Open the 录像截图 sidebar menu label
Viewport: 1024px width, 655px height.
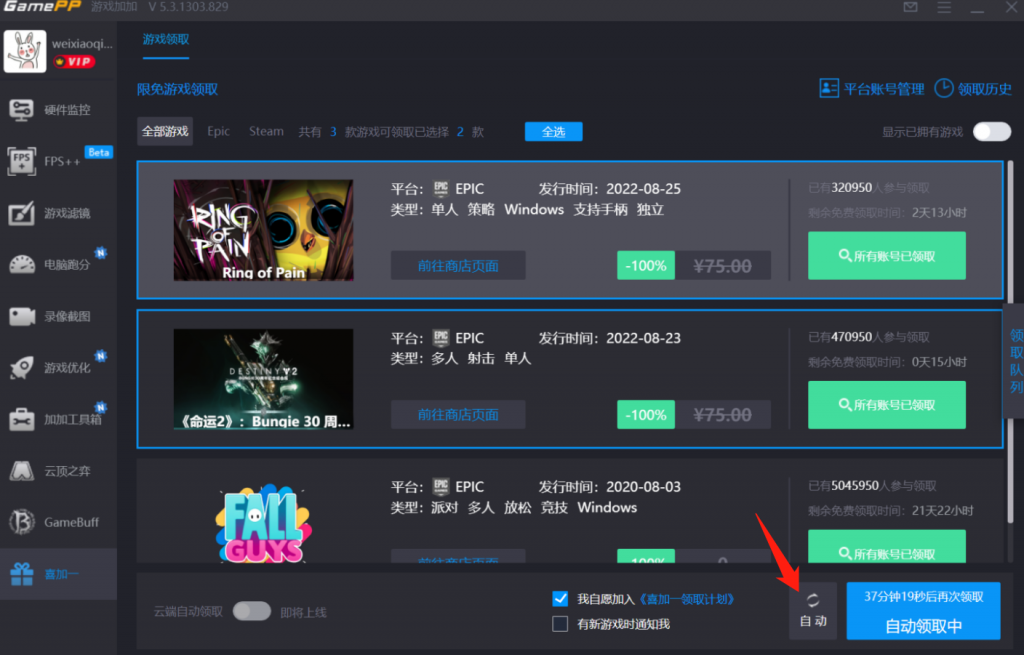coord(67,316)
